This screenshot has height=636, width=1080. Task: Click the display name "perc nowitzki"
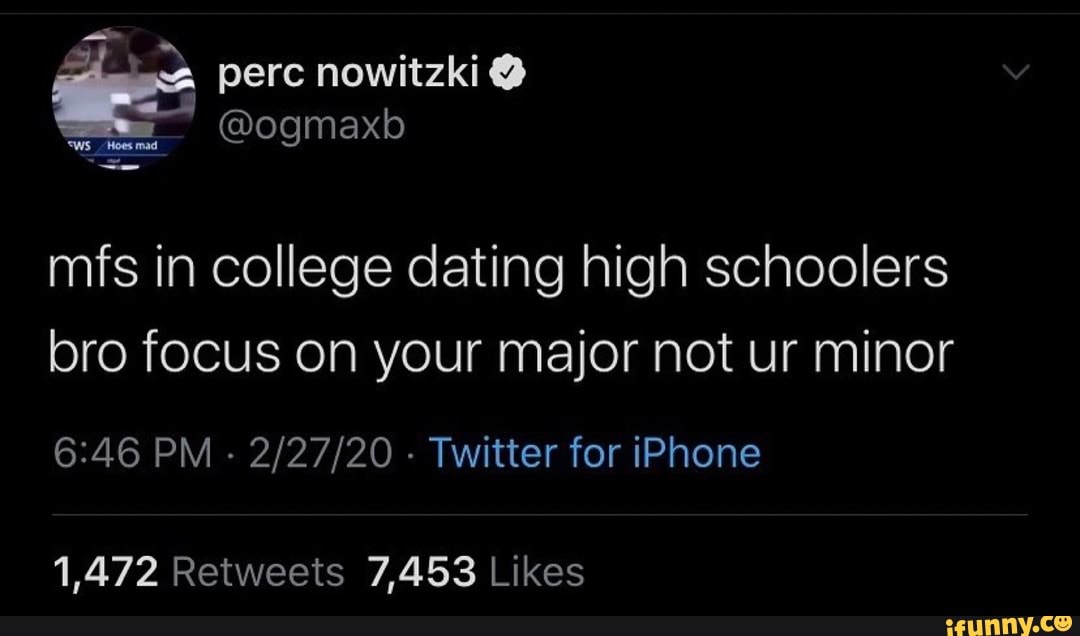[x=349, y=74]
